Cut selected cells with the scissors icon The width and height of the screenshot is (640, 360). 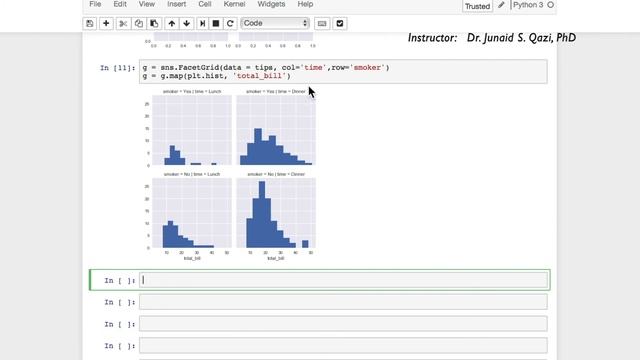point(123,24)
